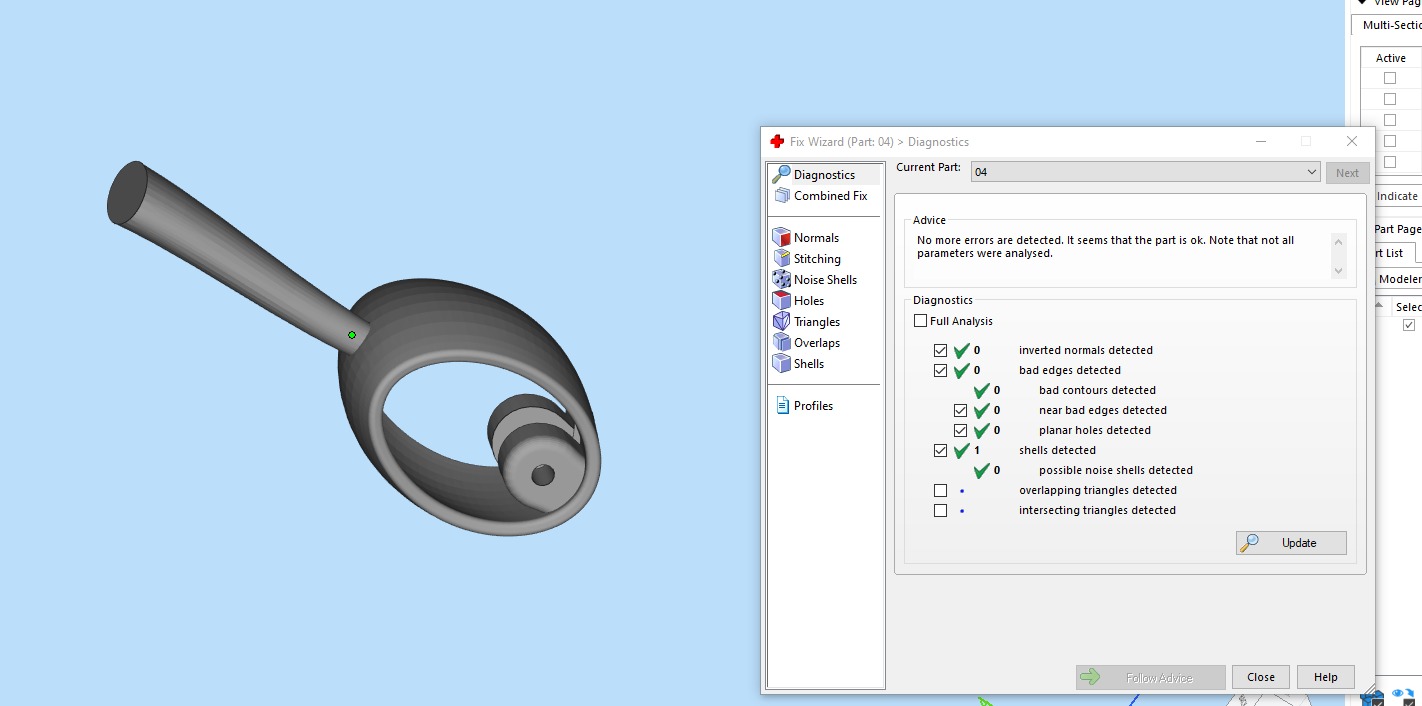This screenshot has width=1422, height=706.
Task: Click the Part Pages panel header
Action: pyautogui.click(x=1398, y=229)
